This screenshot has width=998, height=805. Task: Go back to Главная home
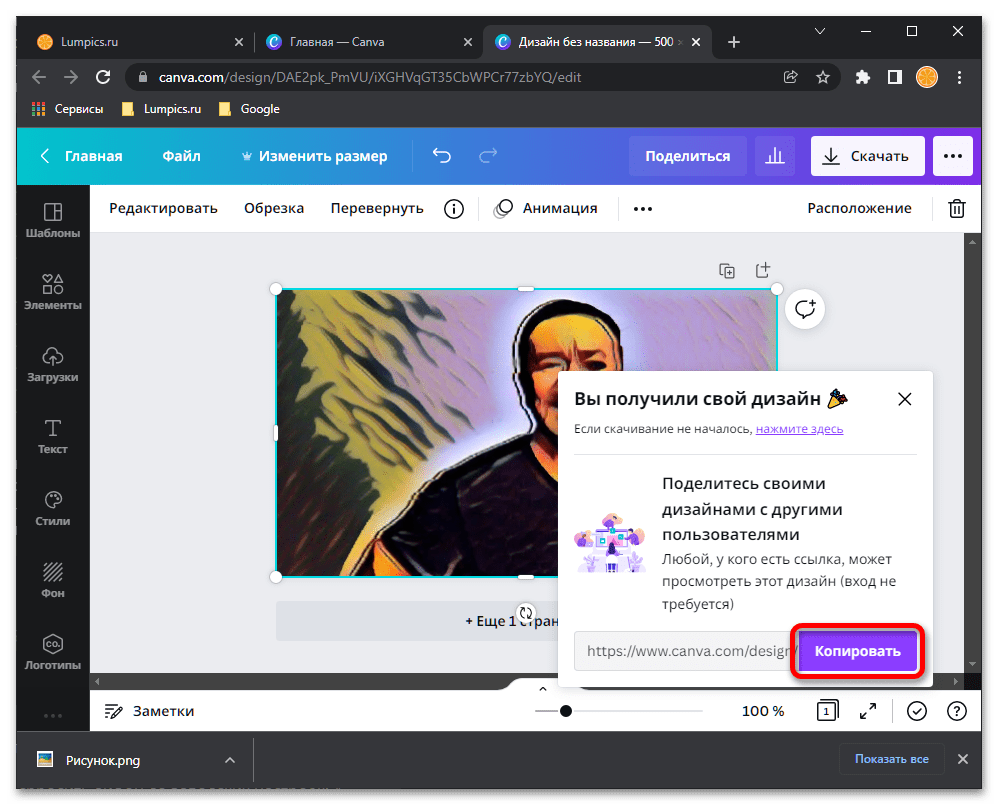pyautogui.click(x=81, y=156)
